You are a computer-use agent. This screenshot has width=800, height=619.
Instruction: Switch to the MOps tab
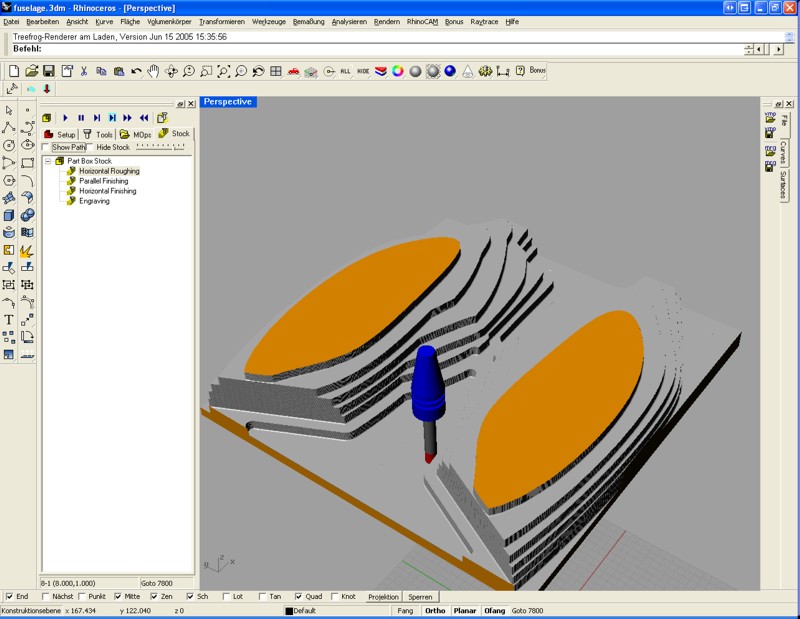[136, 134]
